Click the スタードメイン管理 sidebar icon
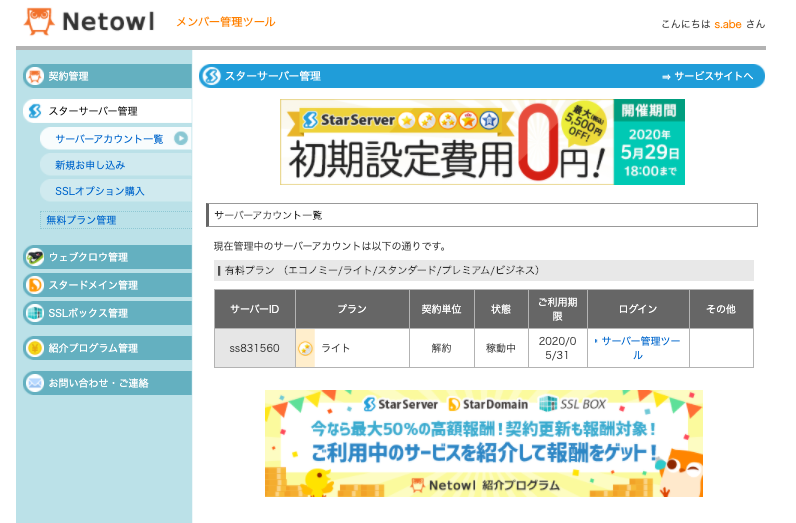Screen dimensions: 796x523 [34, 285]
